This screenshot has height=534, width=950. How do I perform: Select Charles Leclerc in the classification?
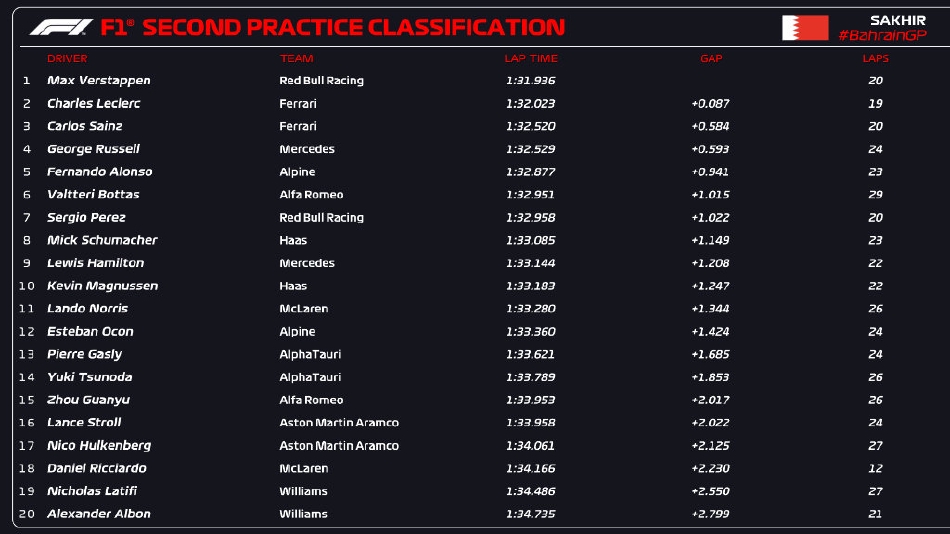point(94,103)
